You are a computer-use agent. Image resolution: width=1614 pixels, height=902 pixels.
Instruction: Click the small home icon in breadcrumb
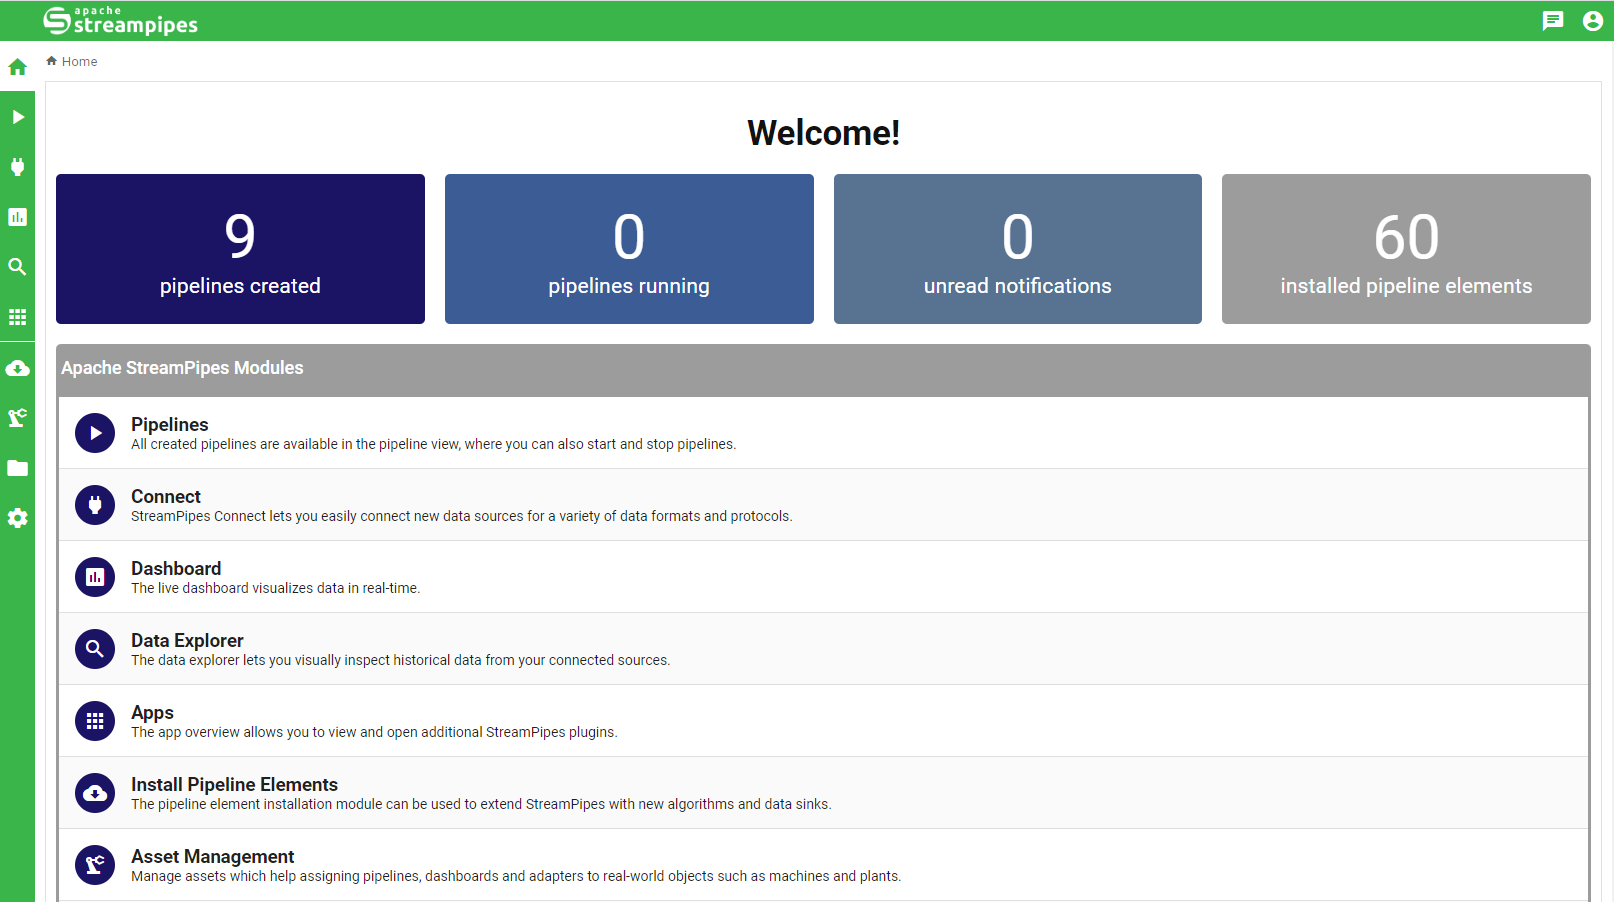coord(51,61)
